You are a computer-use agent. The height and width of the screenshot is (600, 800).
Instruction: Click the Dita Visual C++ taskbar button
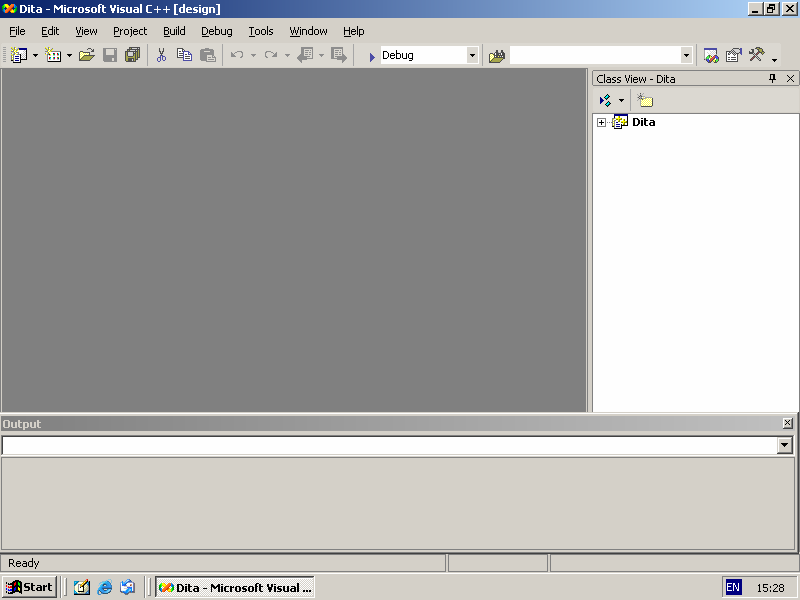coord(235,587)
